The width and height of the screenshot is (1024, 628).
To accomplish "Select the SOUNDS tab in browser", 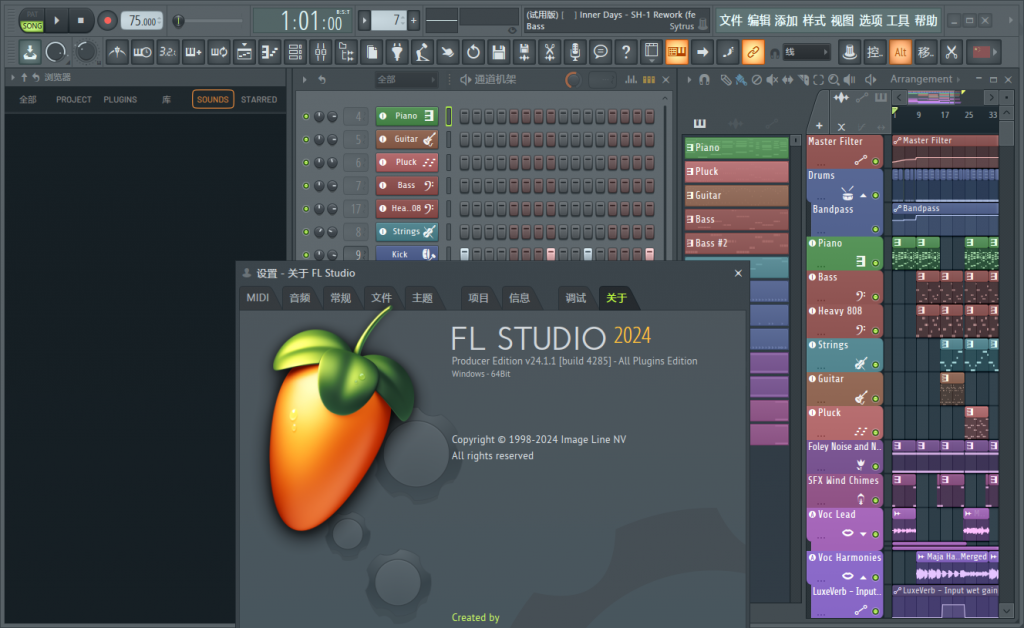I will click(x=213, y=99).
